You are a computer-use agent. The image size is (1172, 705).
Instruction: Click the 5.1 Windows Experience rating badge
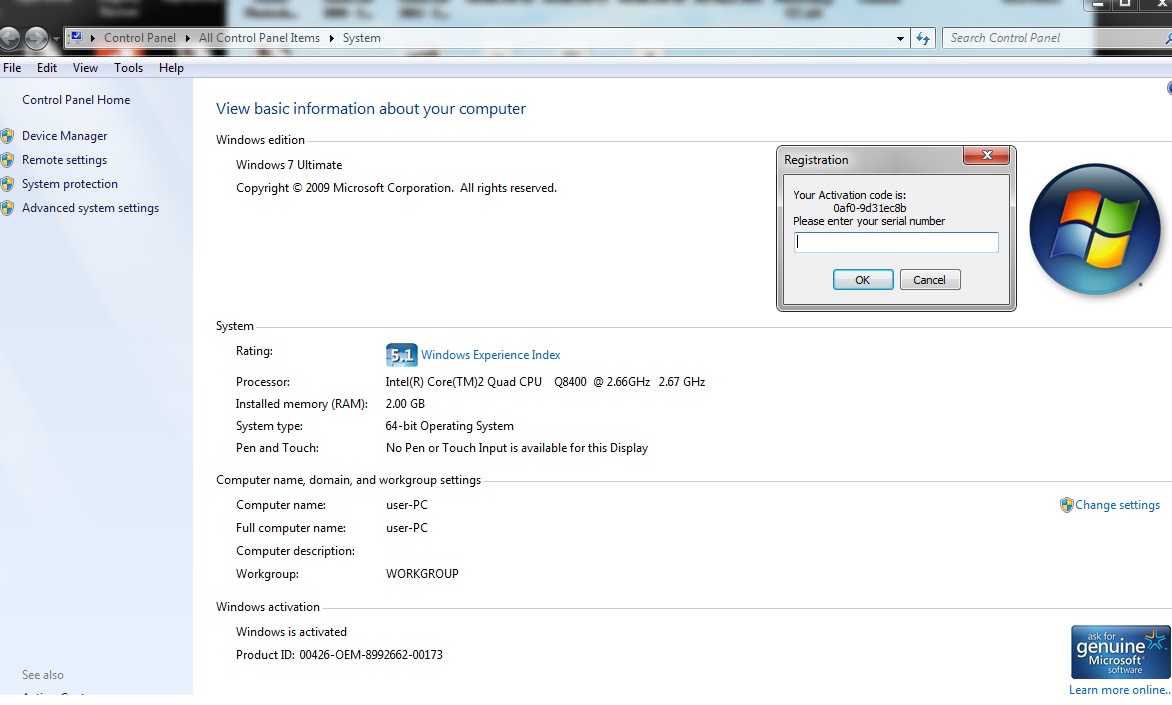(x=401, y=355)
